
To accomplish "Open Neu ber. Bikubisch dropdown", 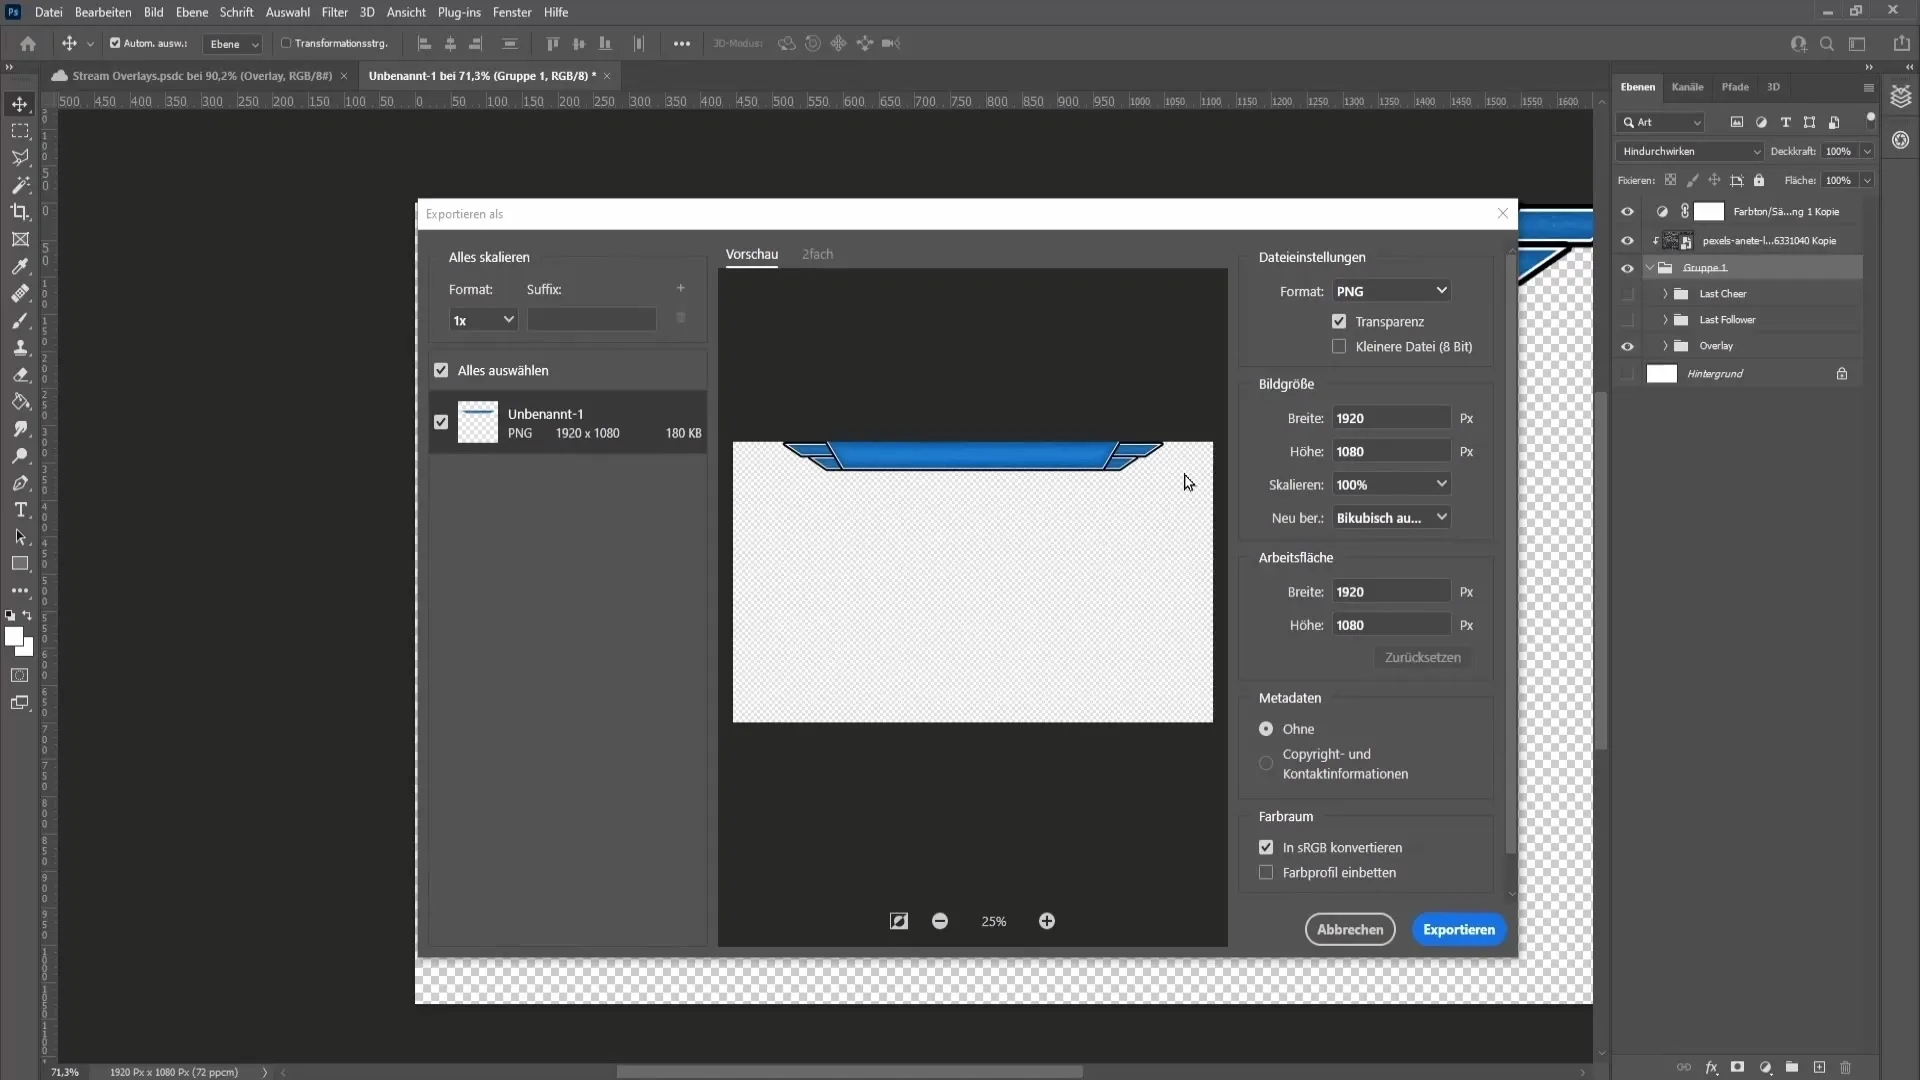I will (1391, 518).
